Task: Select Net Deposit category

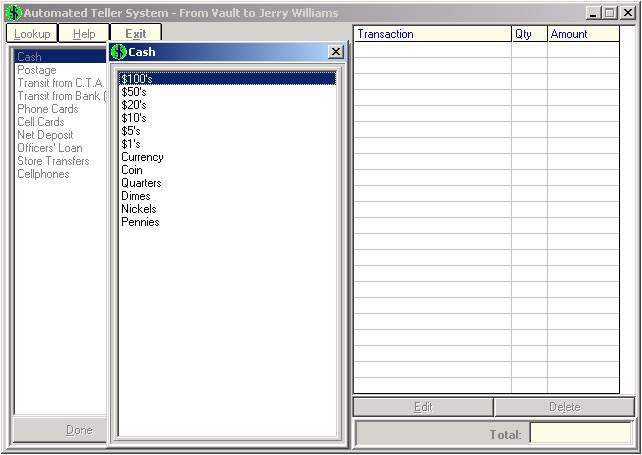Action: (45, 135)
